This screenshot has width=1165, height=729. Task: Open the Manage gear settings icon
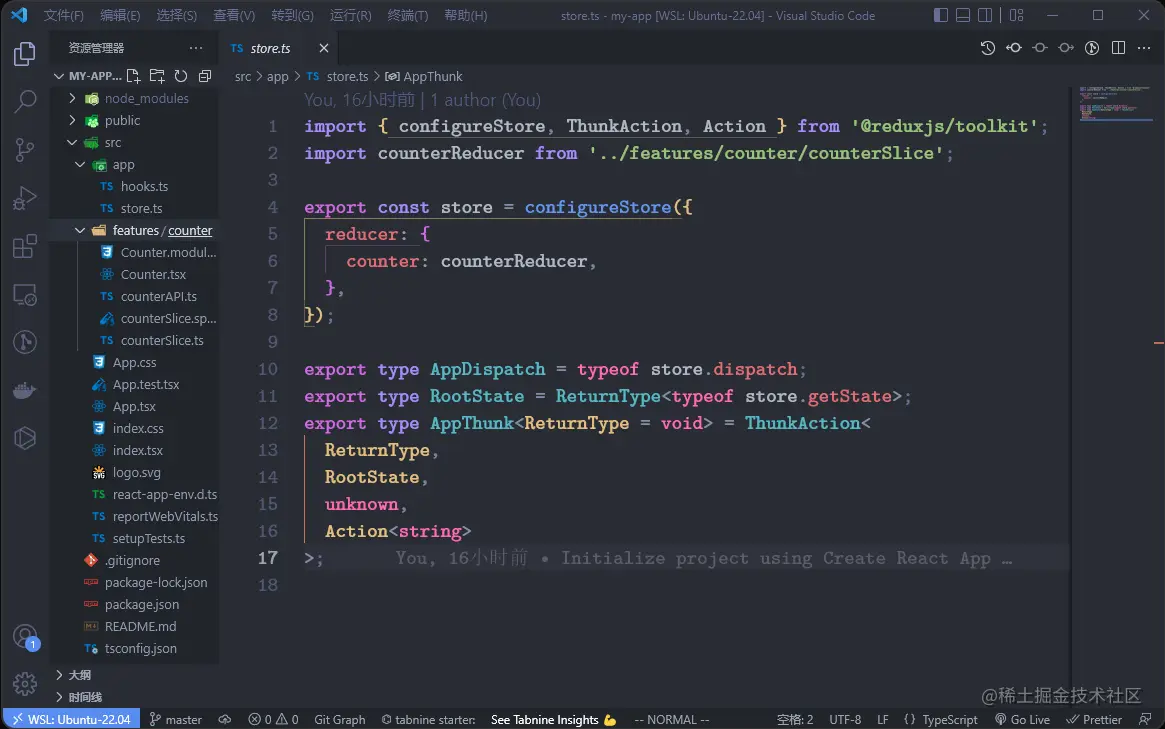(x=25, y=684)
